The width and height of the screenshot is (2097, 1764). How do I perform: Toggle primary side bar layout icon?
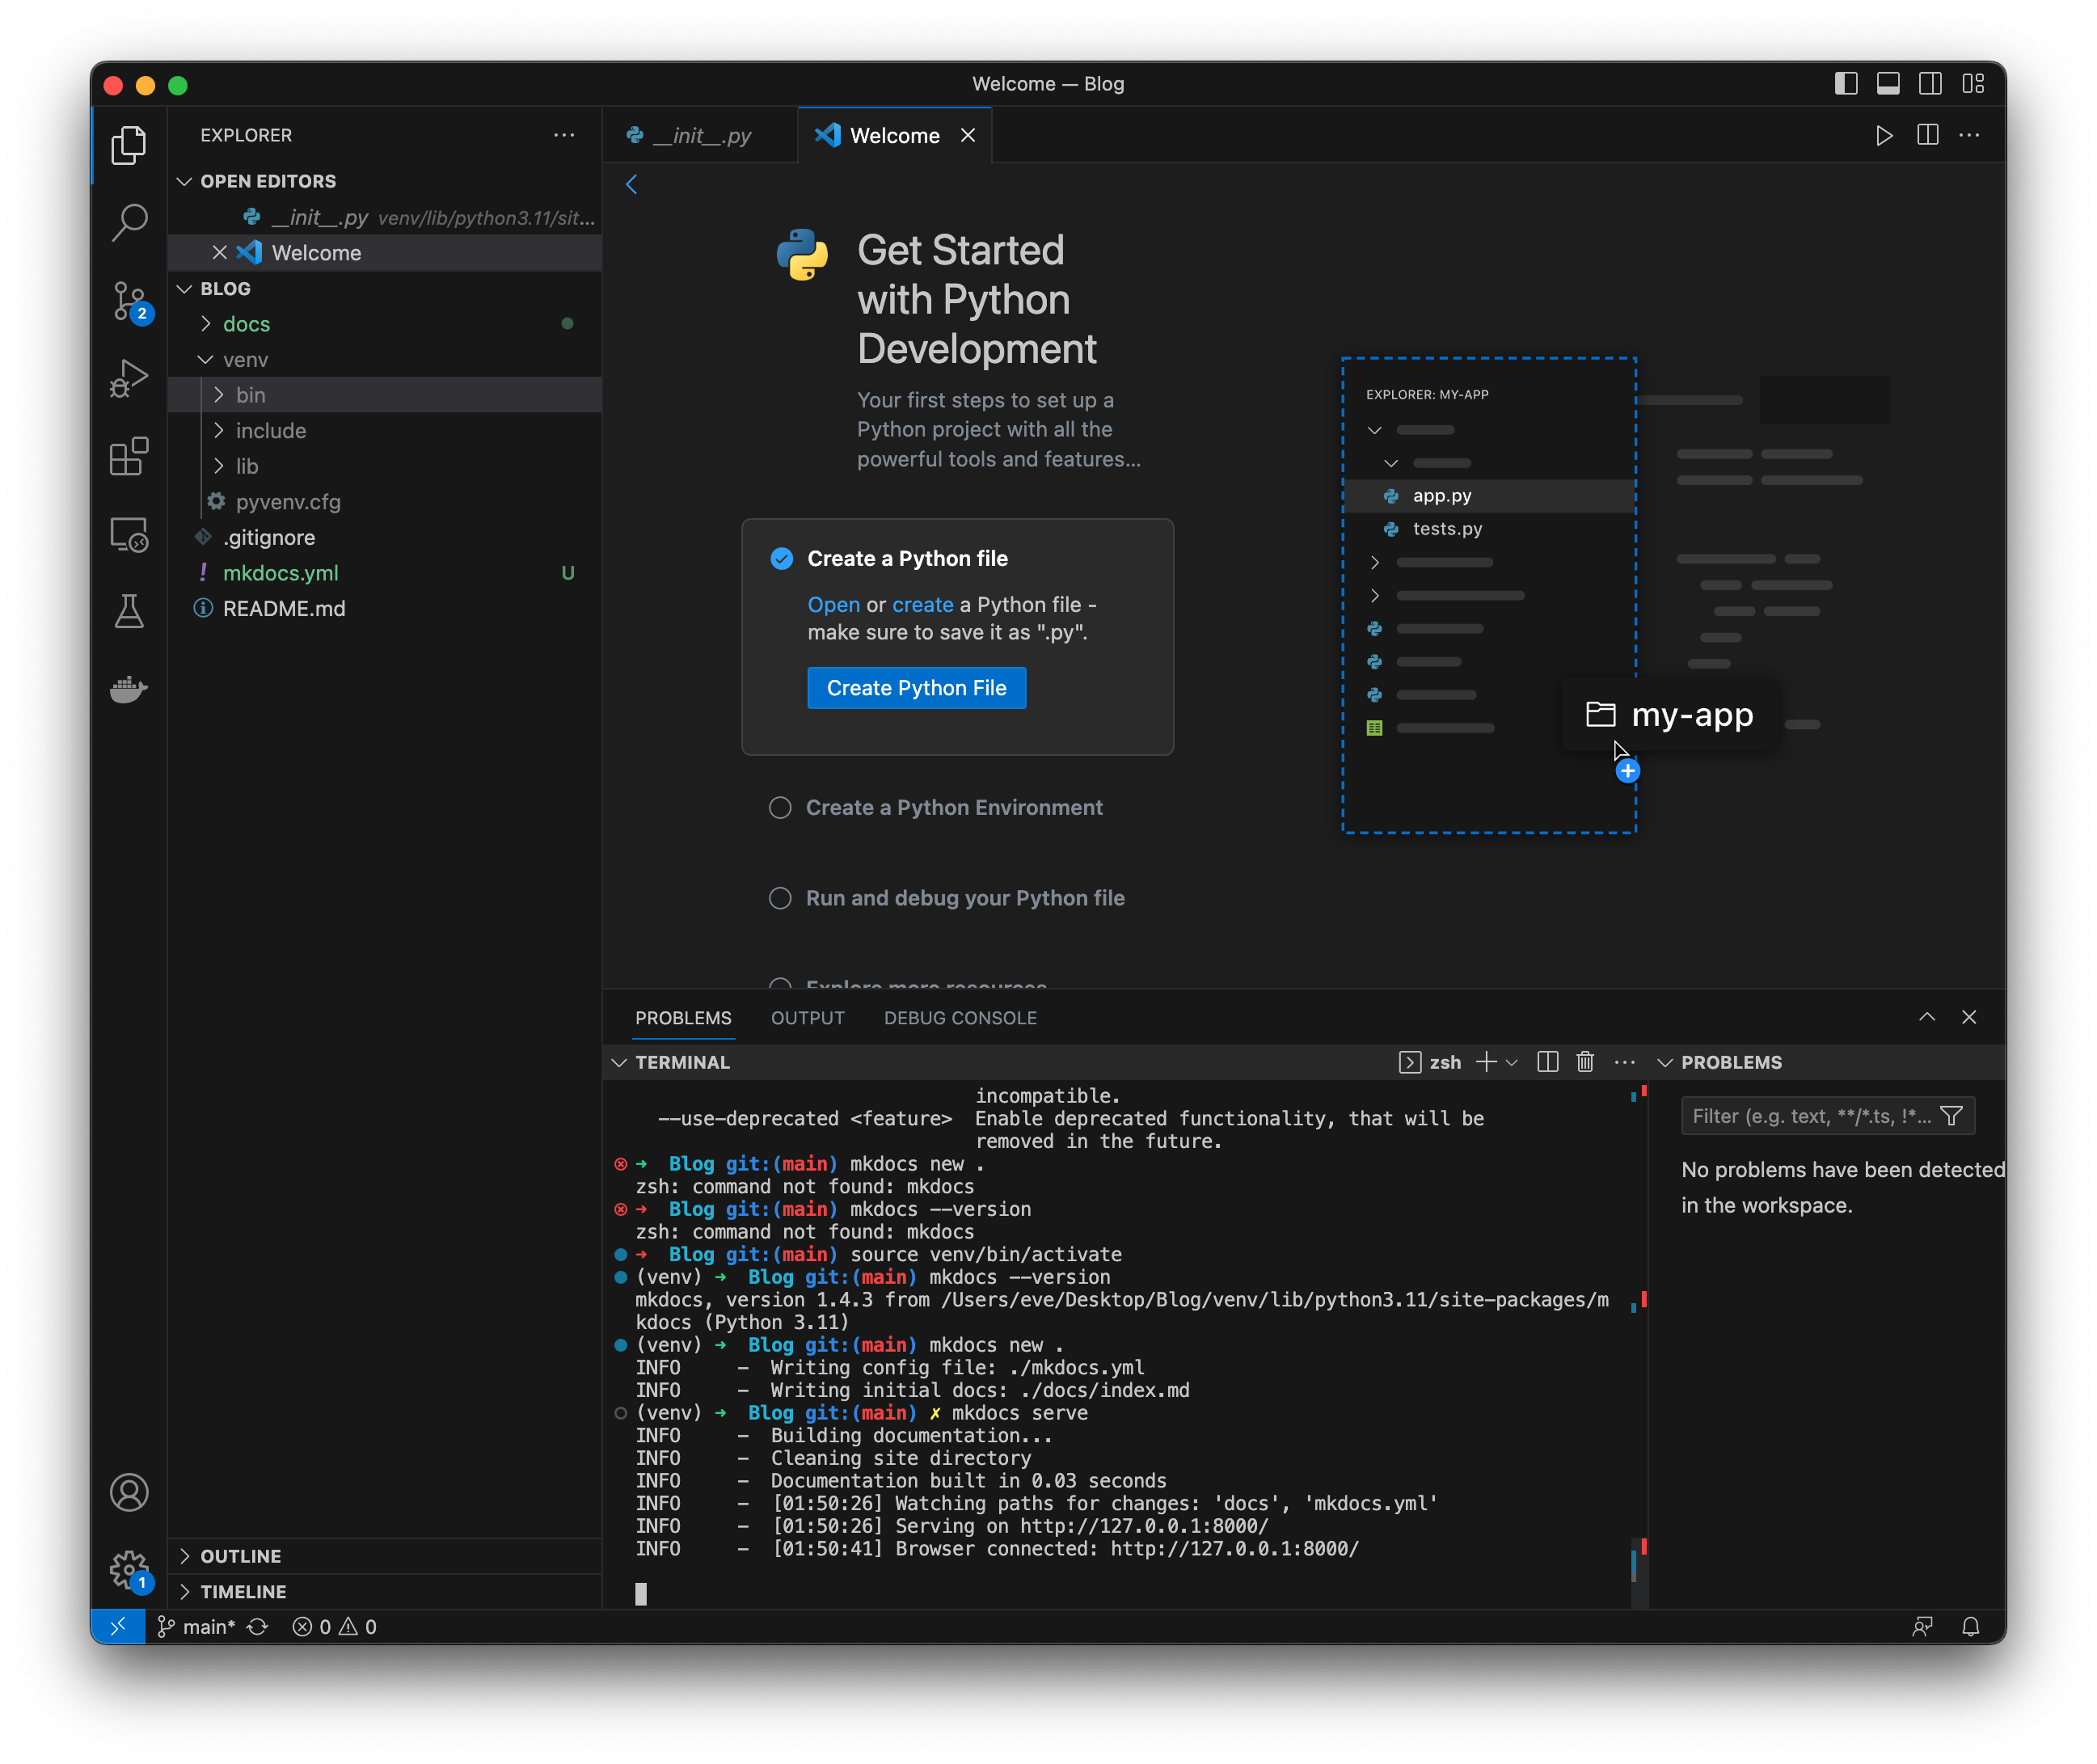tap(1846, 84)
